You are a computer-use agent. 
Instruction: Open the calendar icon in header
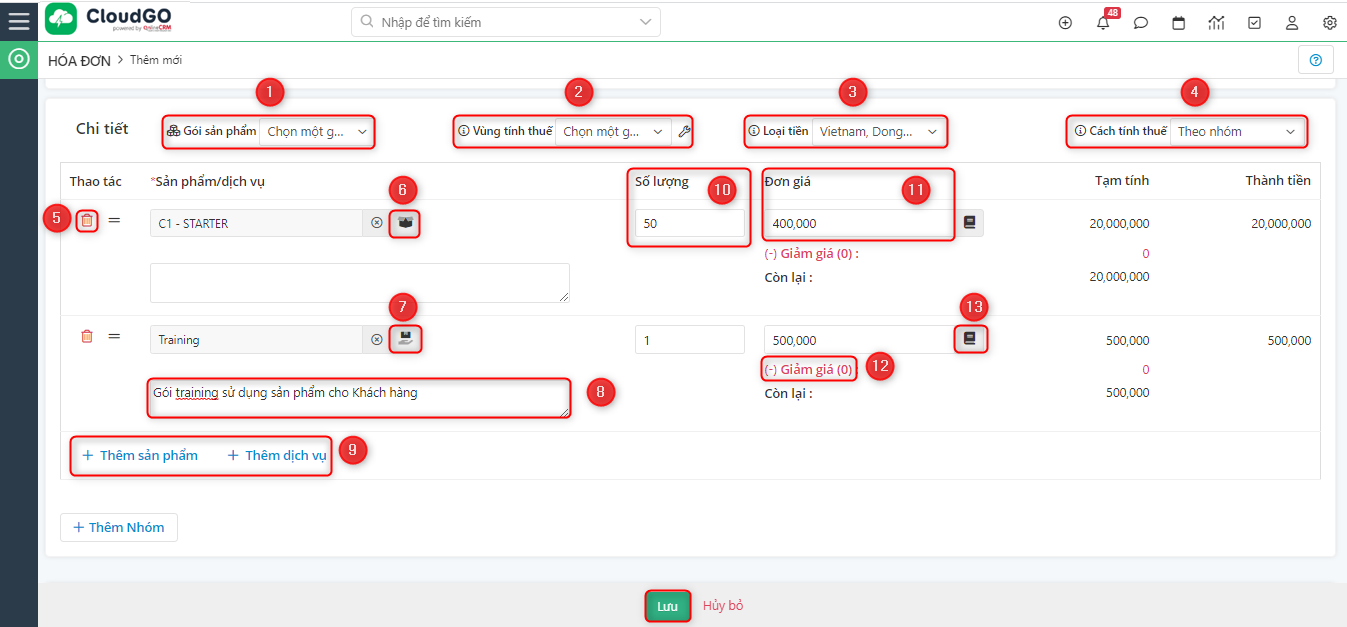coord(1179,23)
